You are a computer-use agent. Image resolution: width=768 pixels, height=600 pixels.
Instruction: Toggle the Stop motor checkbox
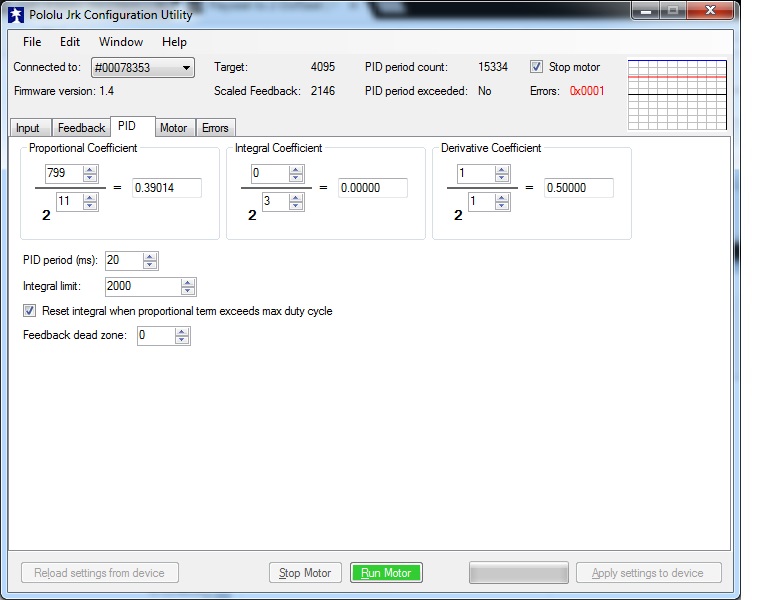tap(537, 67)
